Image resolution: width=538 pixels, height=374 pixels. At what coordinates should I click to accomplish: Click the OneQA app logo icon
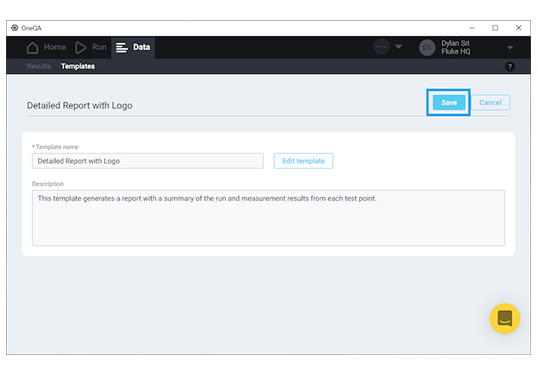pyautogui.click(x=14, y=28)
